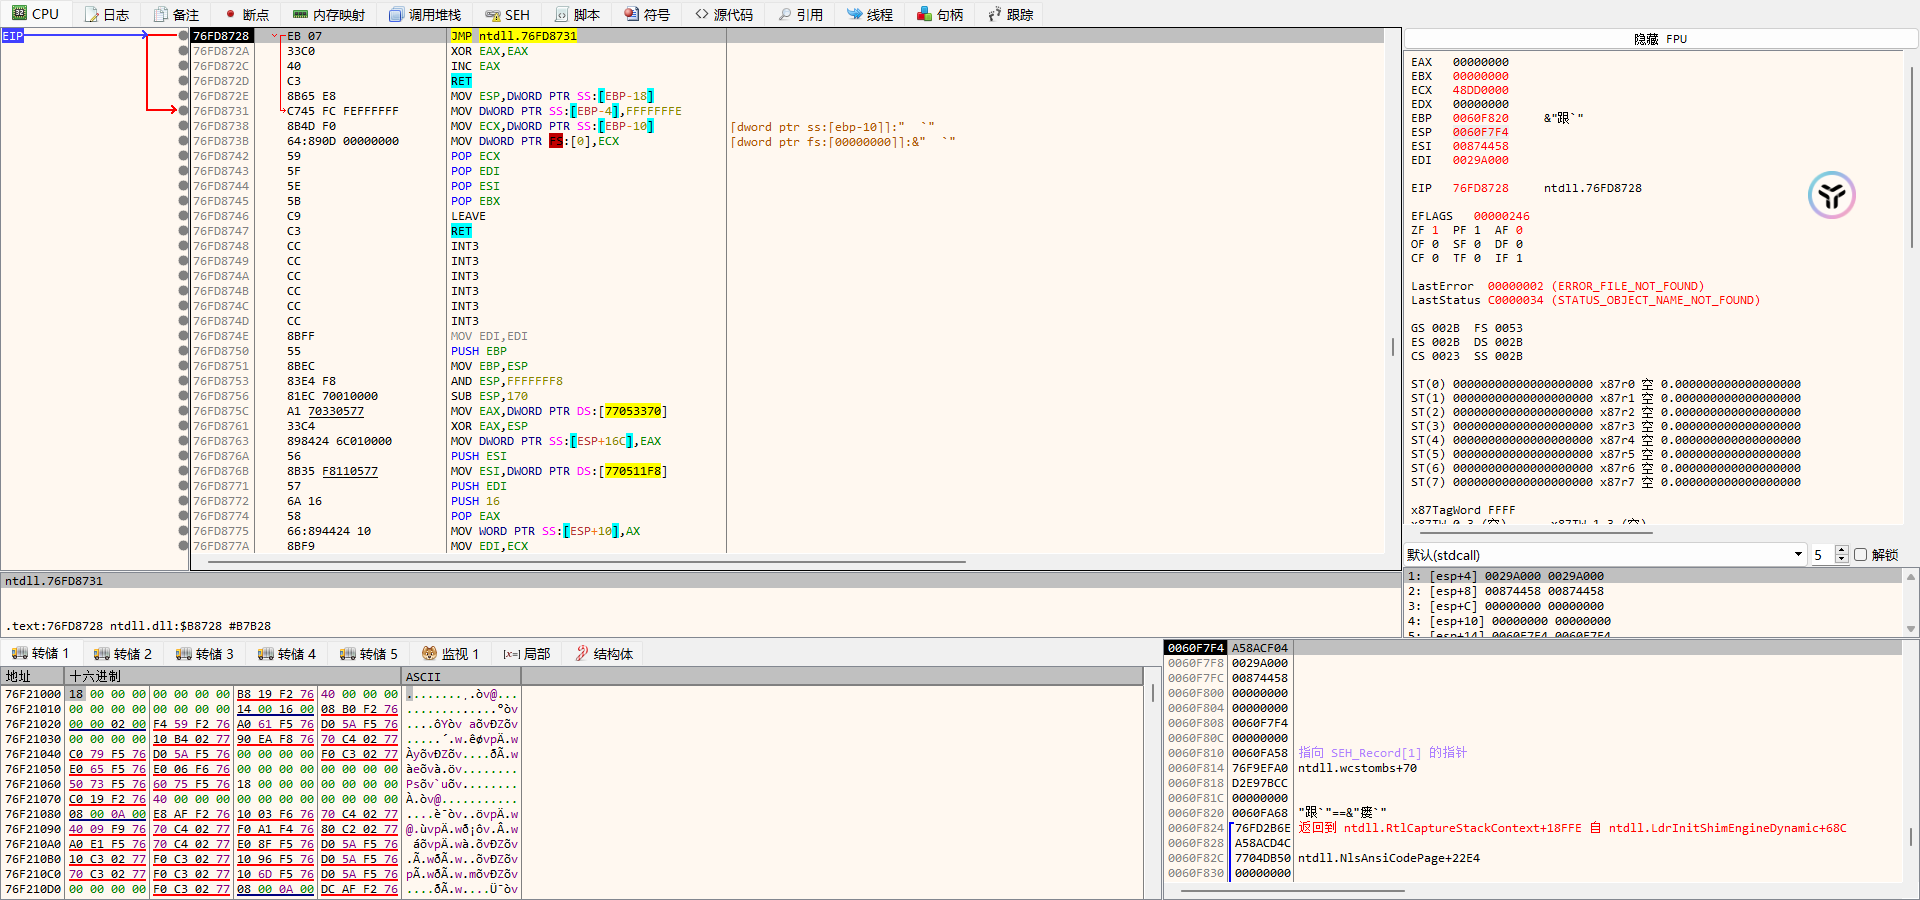Enable the 解锁 checkbox
The width and height of the screenshot is (1920, 900).
pyautogui.click(x=1860, y=555)
